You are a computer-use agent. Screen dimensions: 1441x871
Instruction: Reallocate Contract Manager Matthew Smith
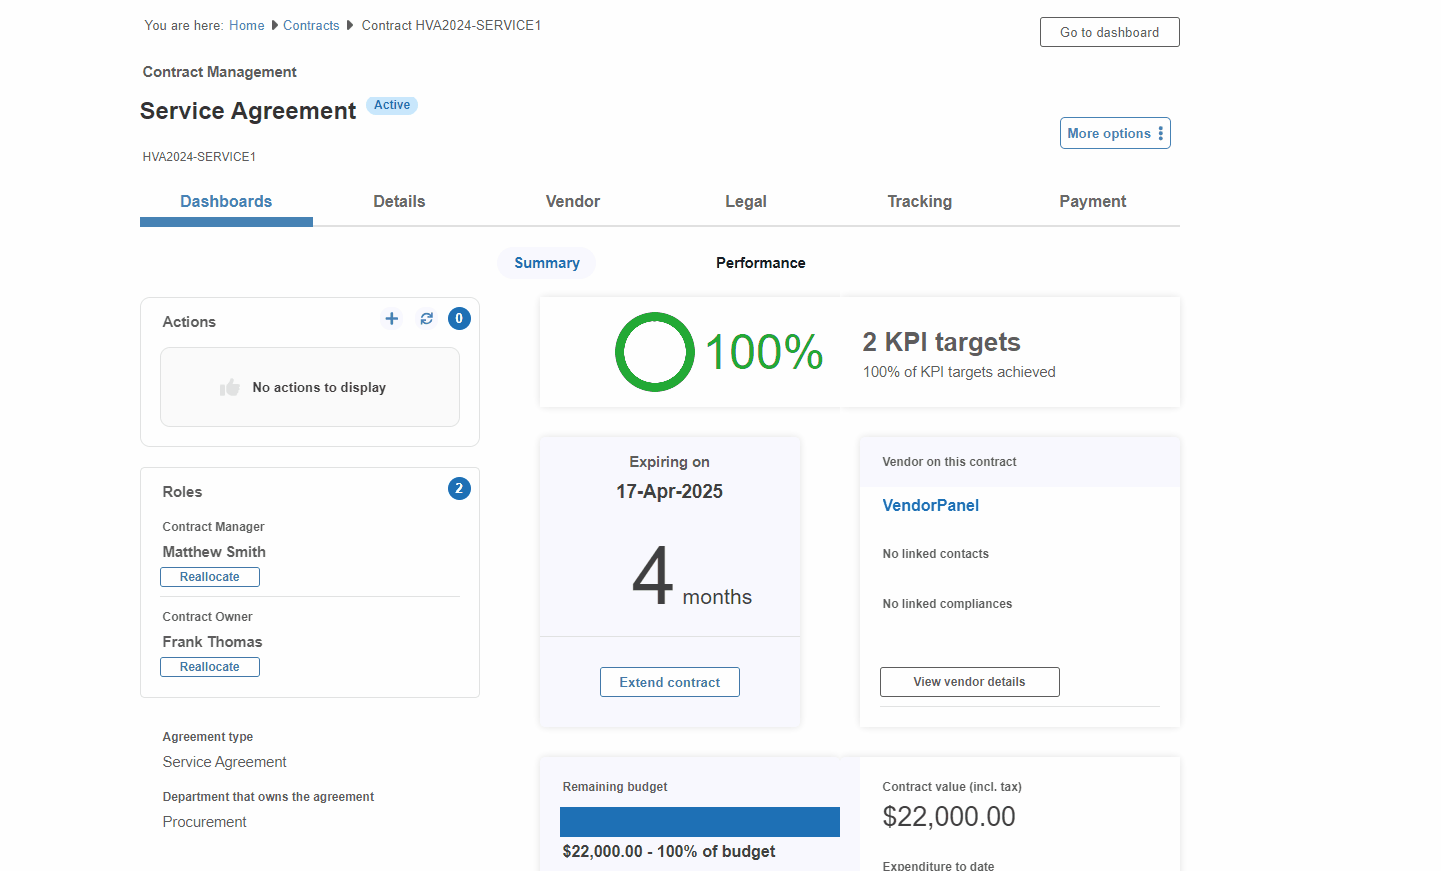[x=210, y=577]
